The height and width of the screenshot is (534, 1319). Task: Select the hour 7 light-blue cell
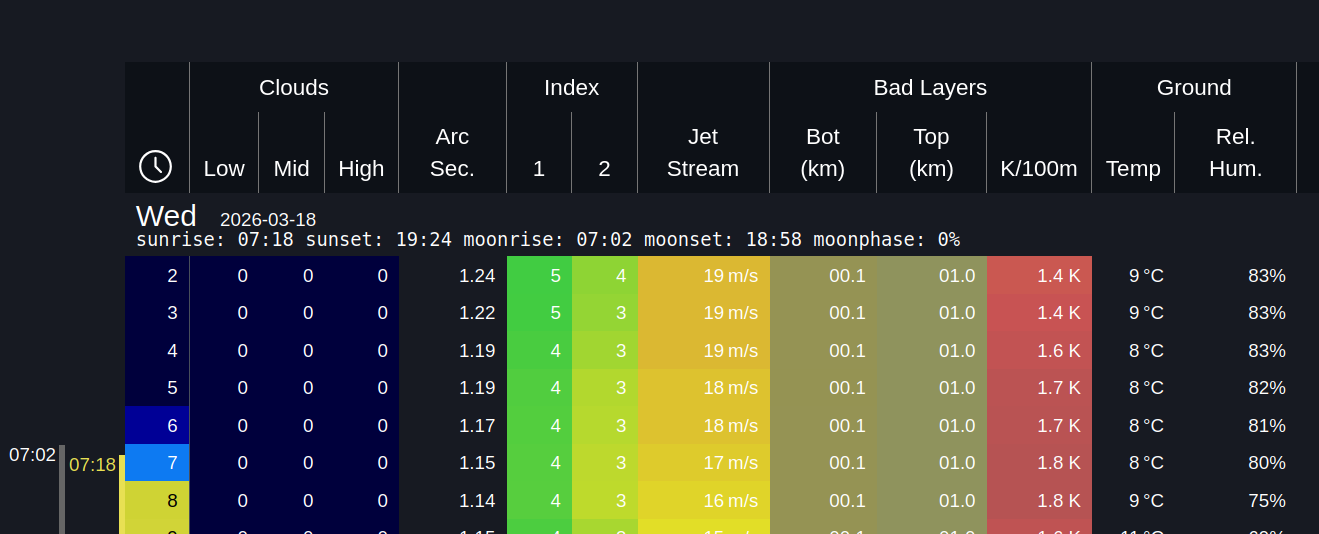tap(157, 463)
